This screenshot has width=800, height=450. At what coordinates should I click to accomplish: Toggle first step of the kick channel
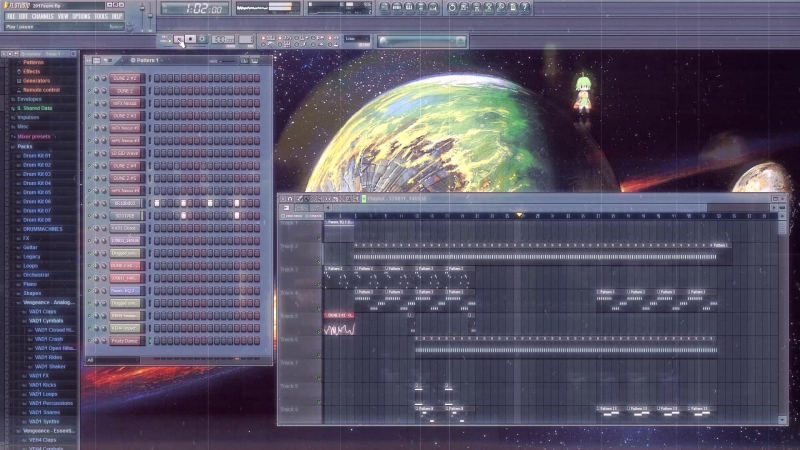[157, 203]
